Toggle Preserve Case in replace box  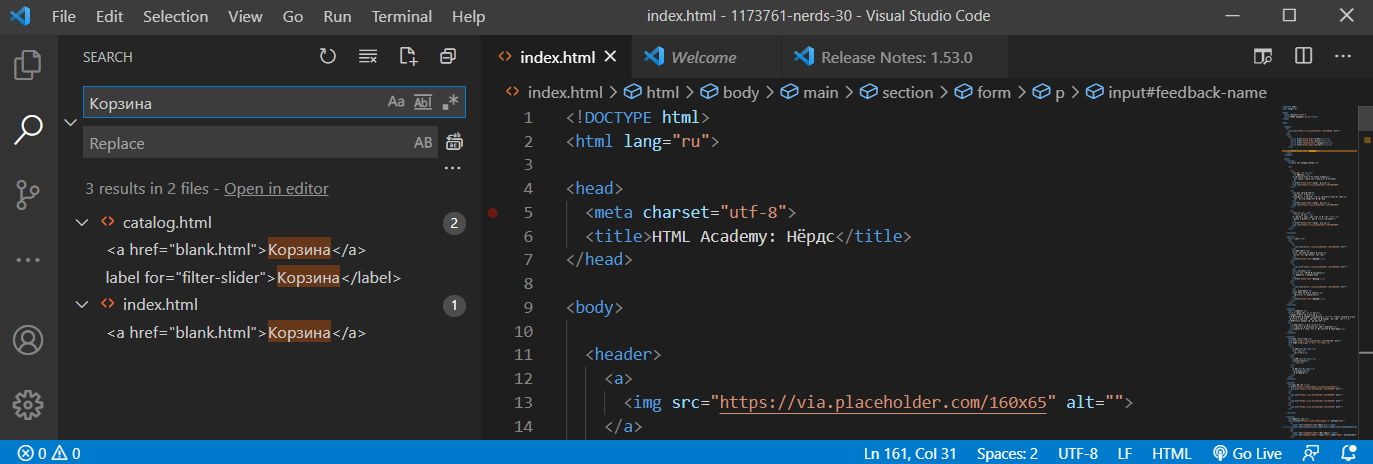pyautogui.click(x=423, y=143)
